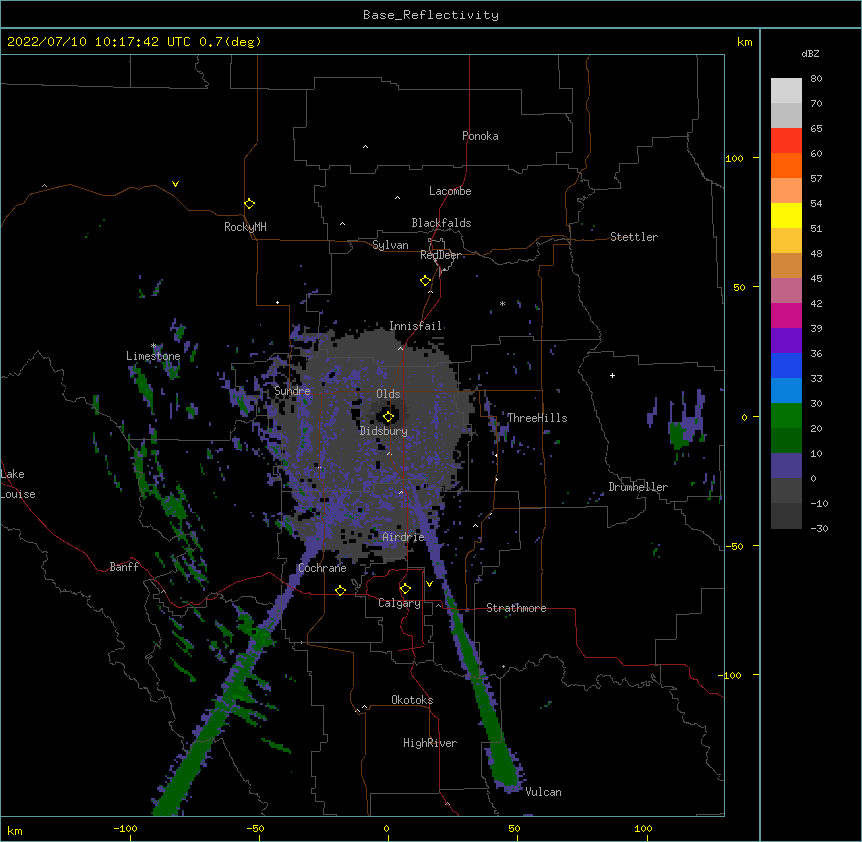862x842 pixels.
Task: Click the RedDeer city label
Action: tap(440, 254)
